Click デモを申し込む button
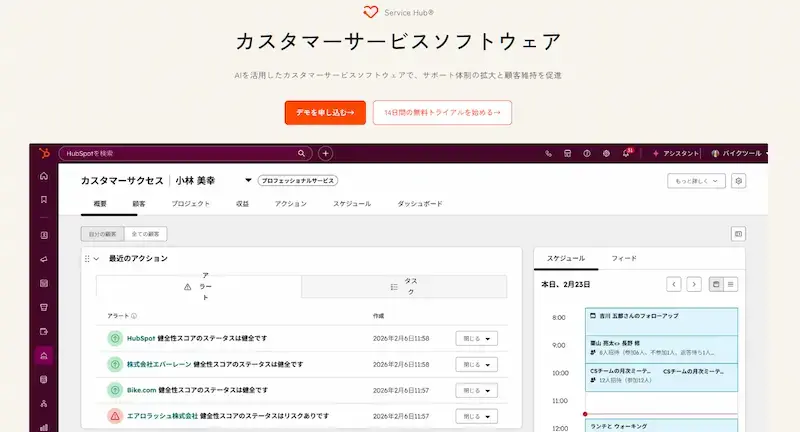The height and width of the screenshot is (432, 800). [x=325, y=113]
